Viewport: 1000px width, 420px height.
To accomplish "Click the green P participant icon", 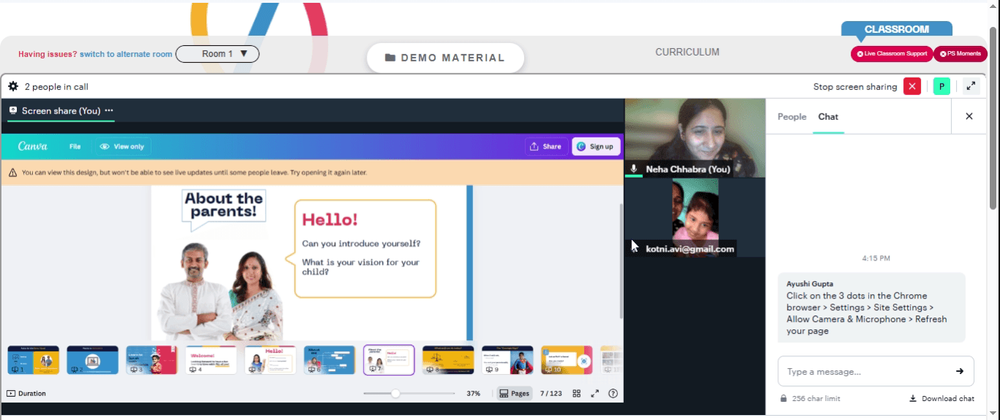I will [x=941, y=87].
